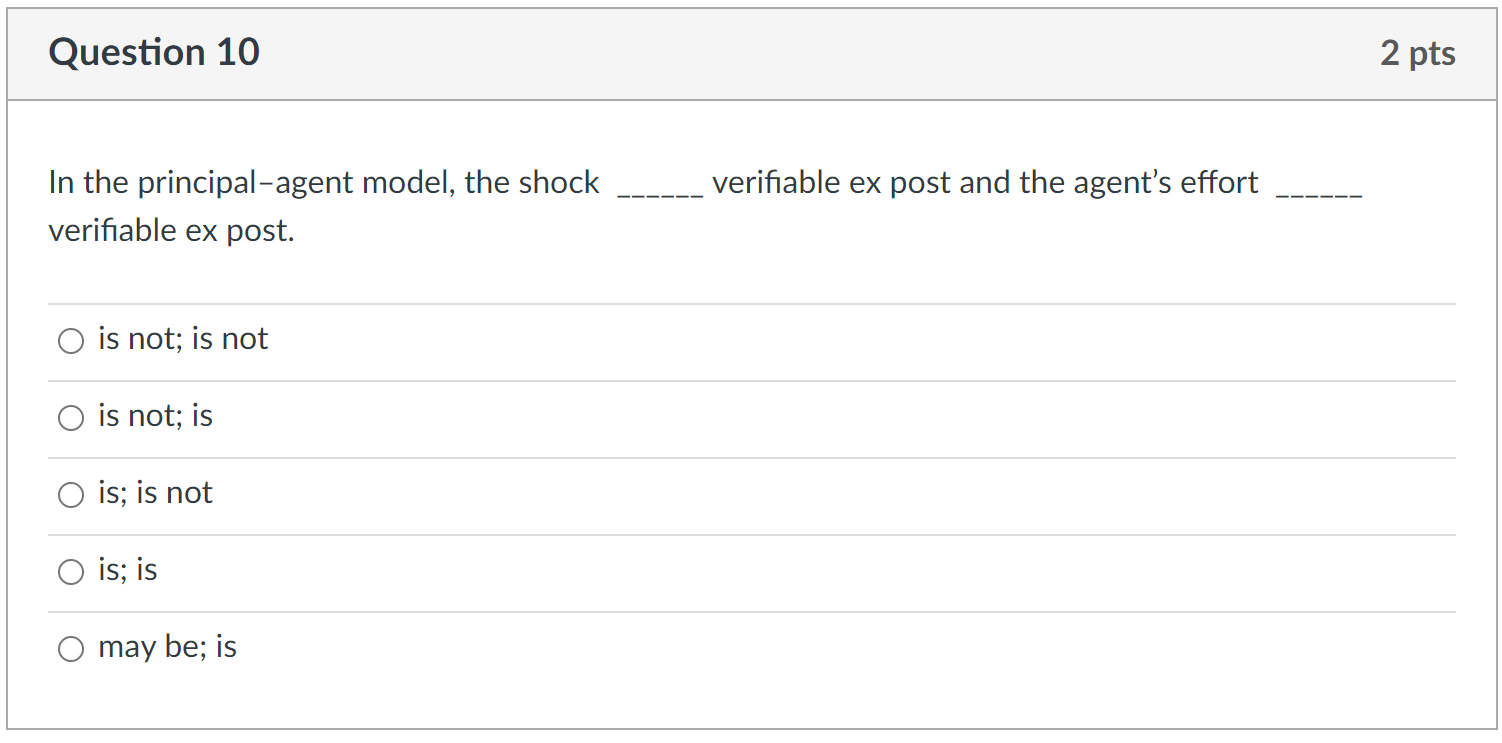Click the '2 pts' points label
The width and height of the screenshot is (1502, 743).
1418,54
